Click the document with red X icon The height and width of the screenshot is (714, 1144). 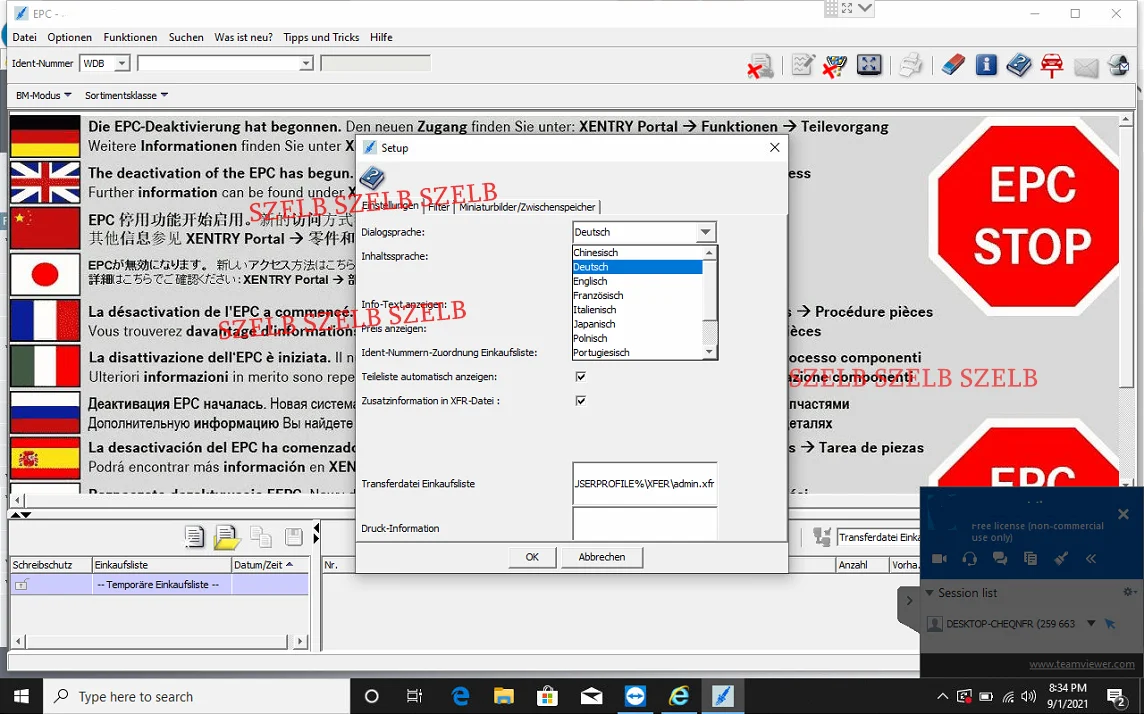pyautogui.click(x=760, y=66)
